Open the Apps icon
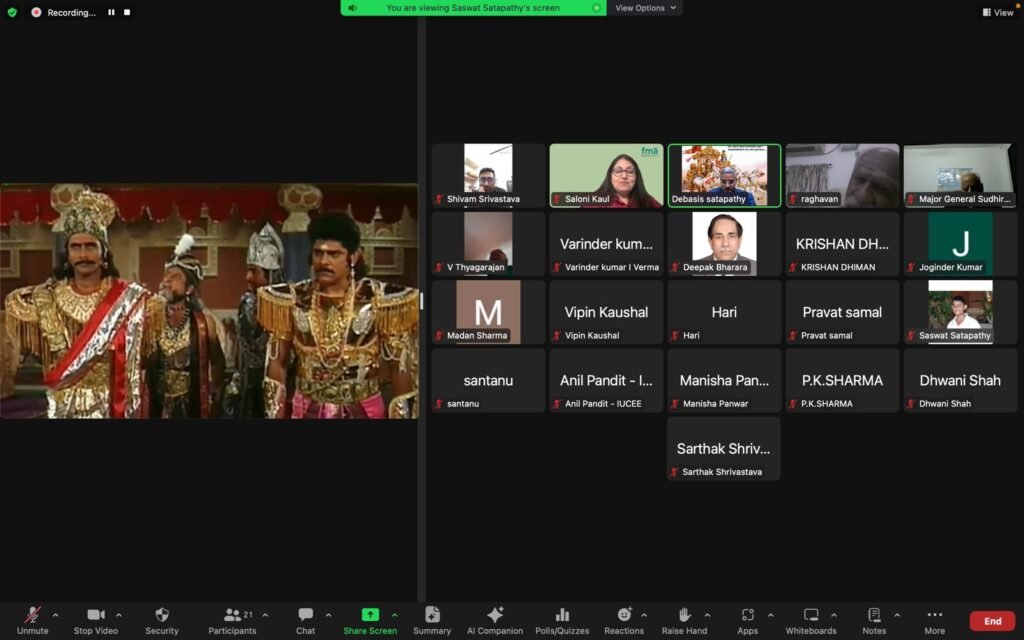The width and height of the screenshot is (1024, 640). point(748,615)
